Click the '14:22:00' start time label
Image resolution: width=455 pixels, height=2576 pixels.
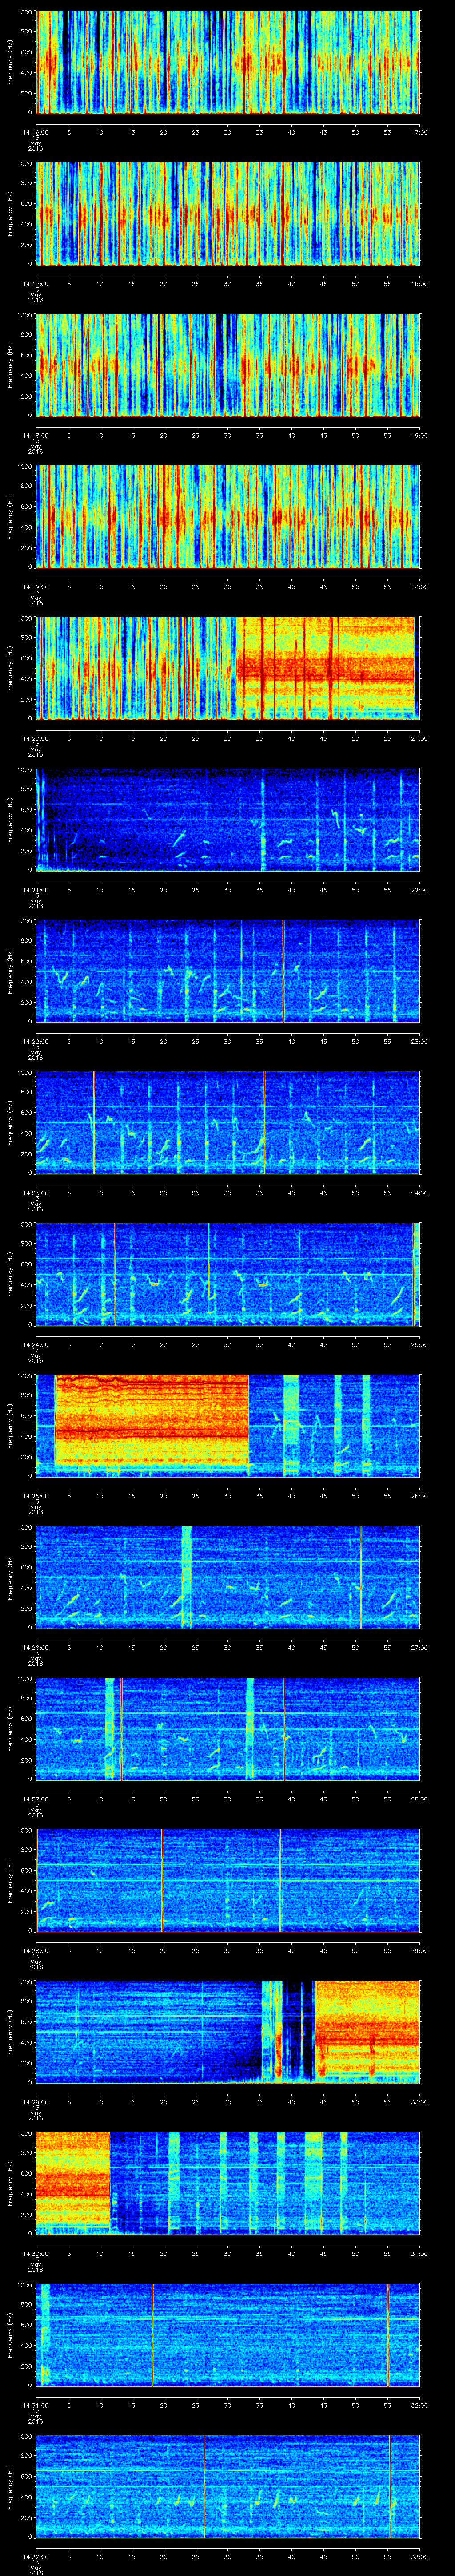pyautogui.click(x=36, y=1041)
